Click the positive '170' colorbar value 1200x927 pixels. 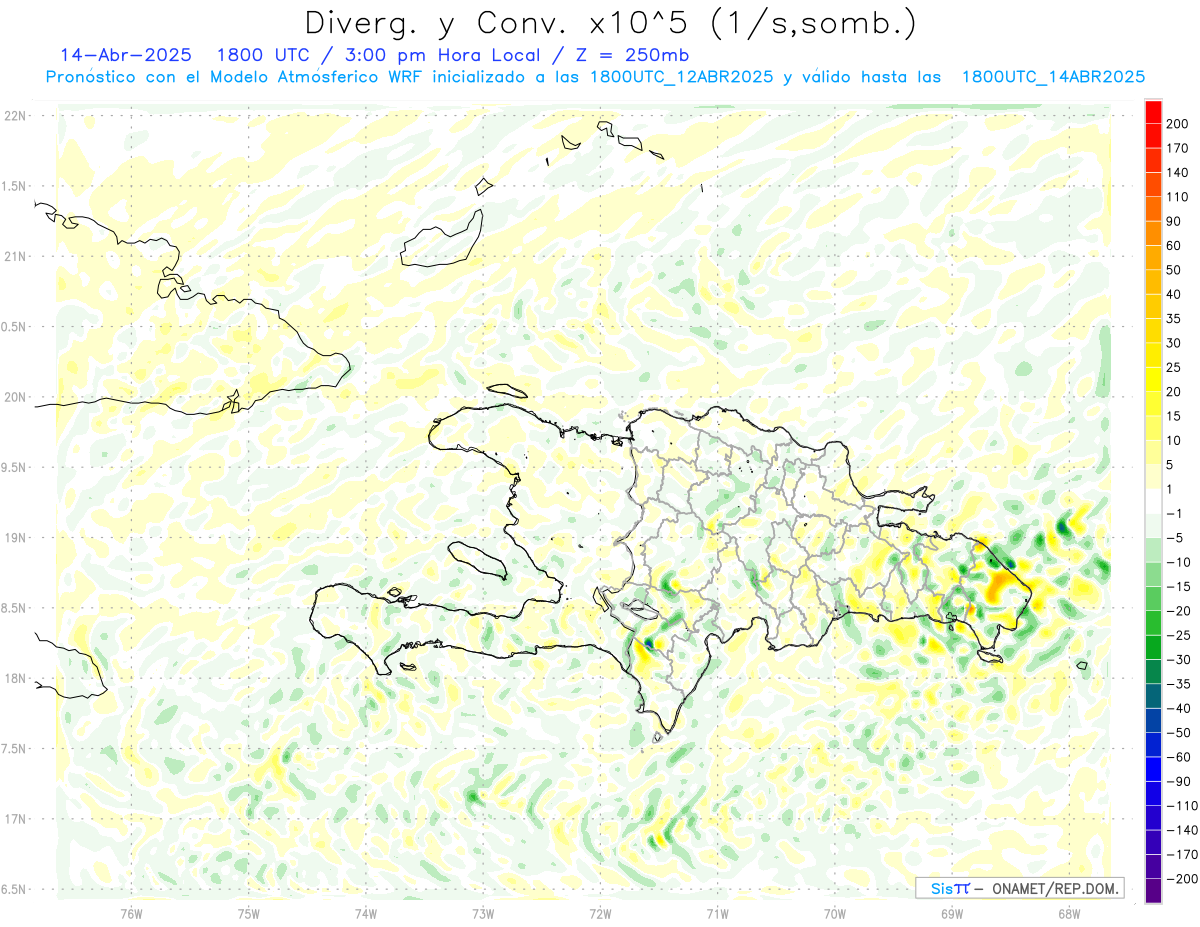click(x=1177, y=149)
